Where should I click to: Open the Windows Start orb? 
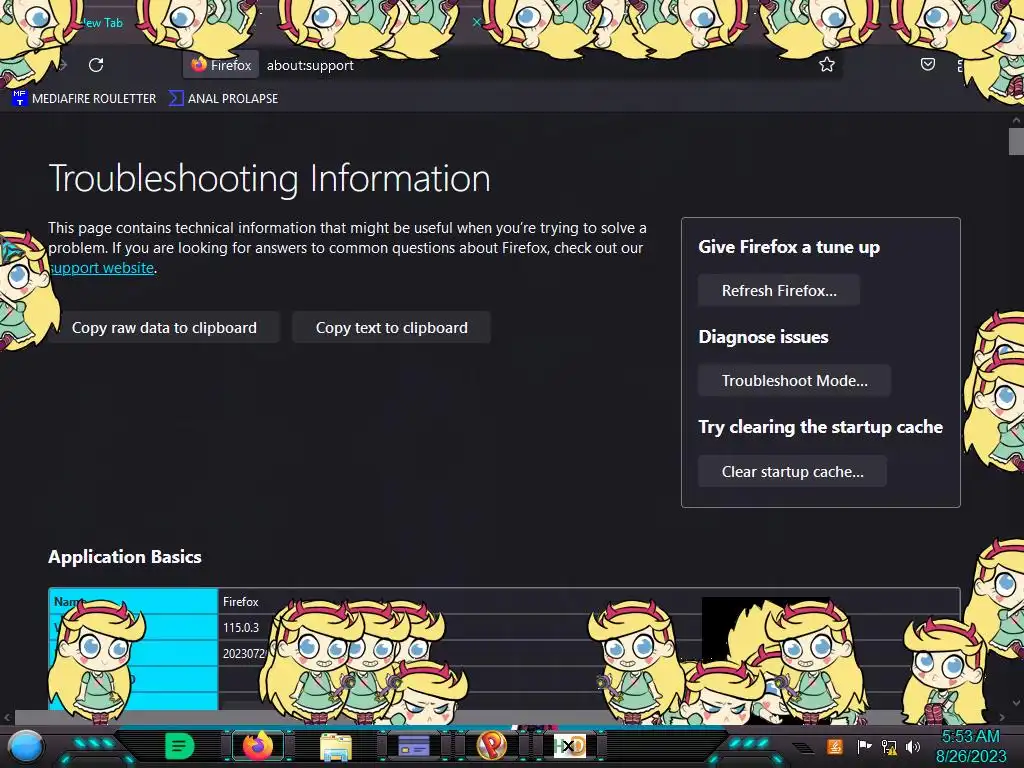(27, 746)
